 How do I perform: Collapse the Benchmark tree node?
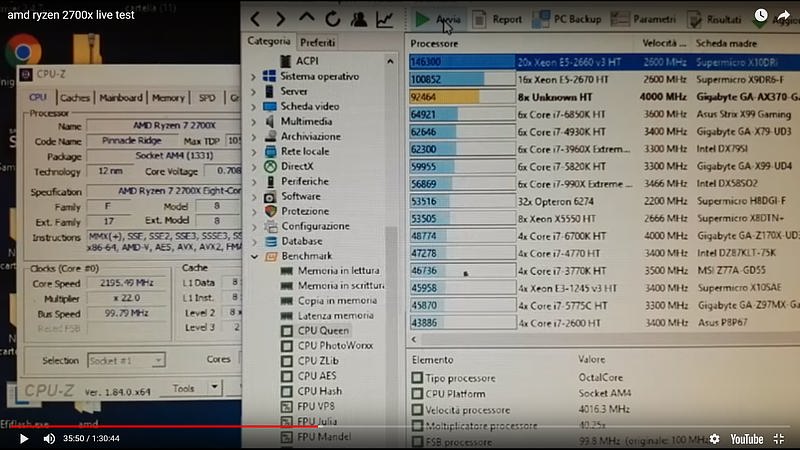click(x=254, y=256)
